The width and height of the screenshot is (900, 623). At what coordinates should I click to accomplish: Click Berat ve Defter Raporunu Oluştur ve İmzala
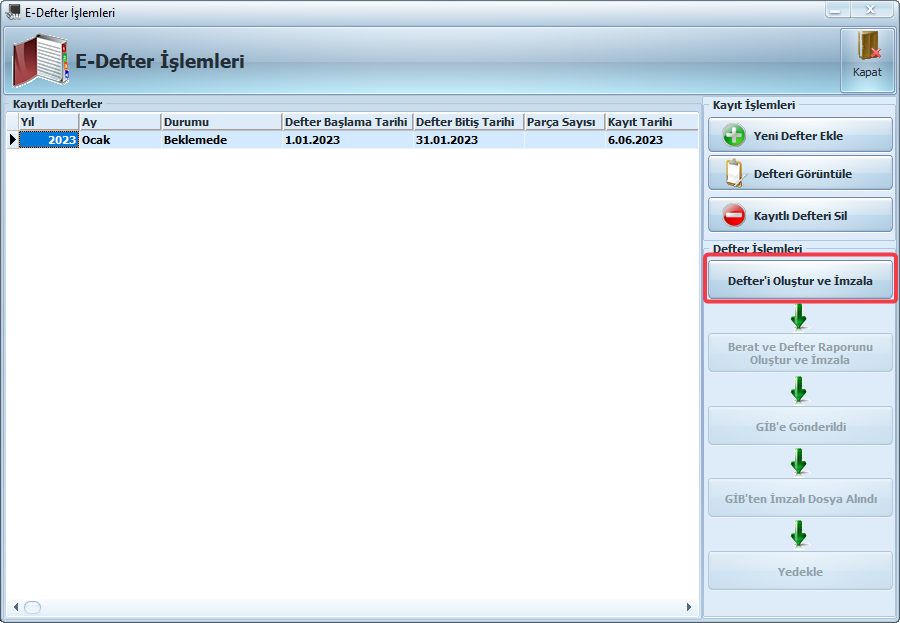pos(800,353)
